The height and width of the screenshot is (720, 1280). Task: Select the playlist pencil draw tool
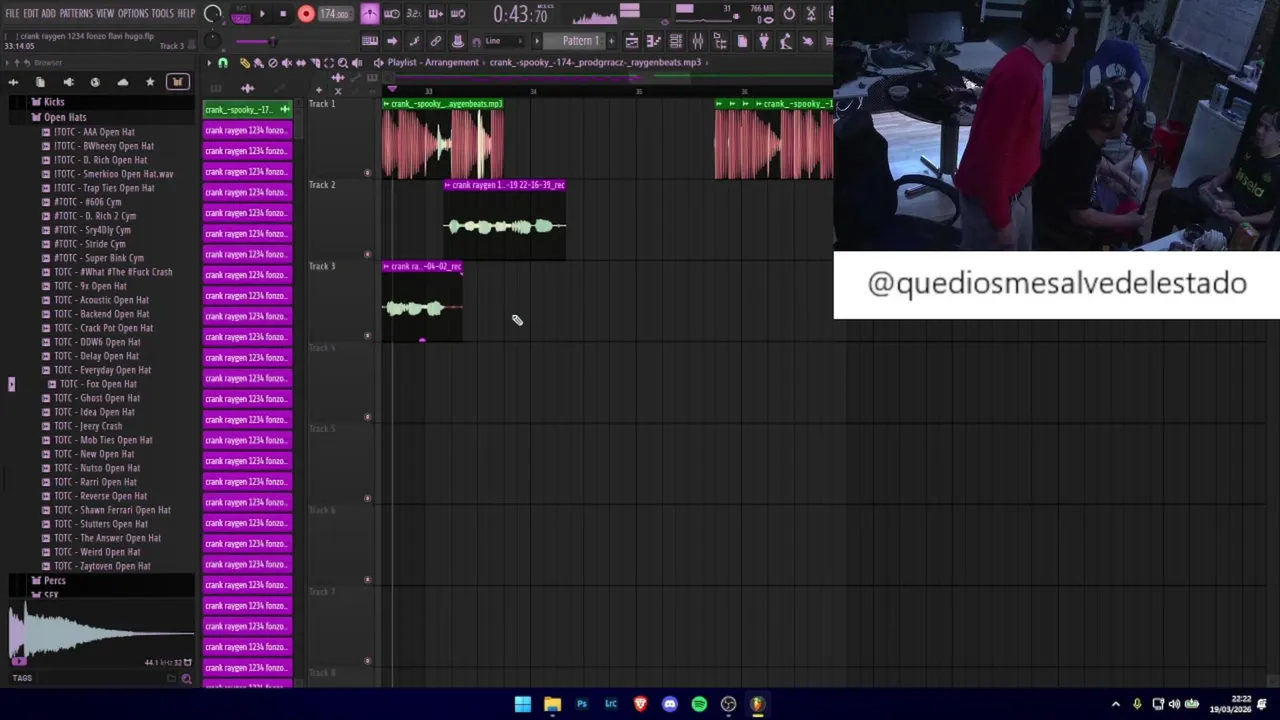245,63
